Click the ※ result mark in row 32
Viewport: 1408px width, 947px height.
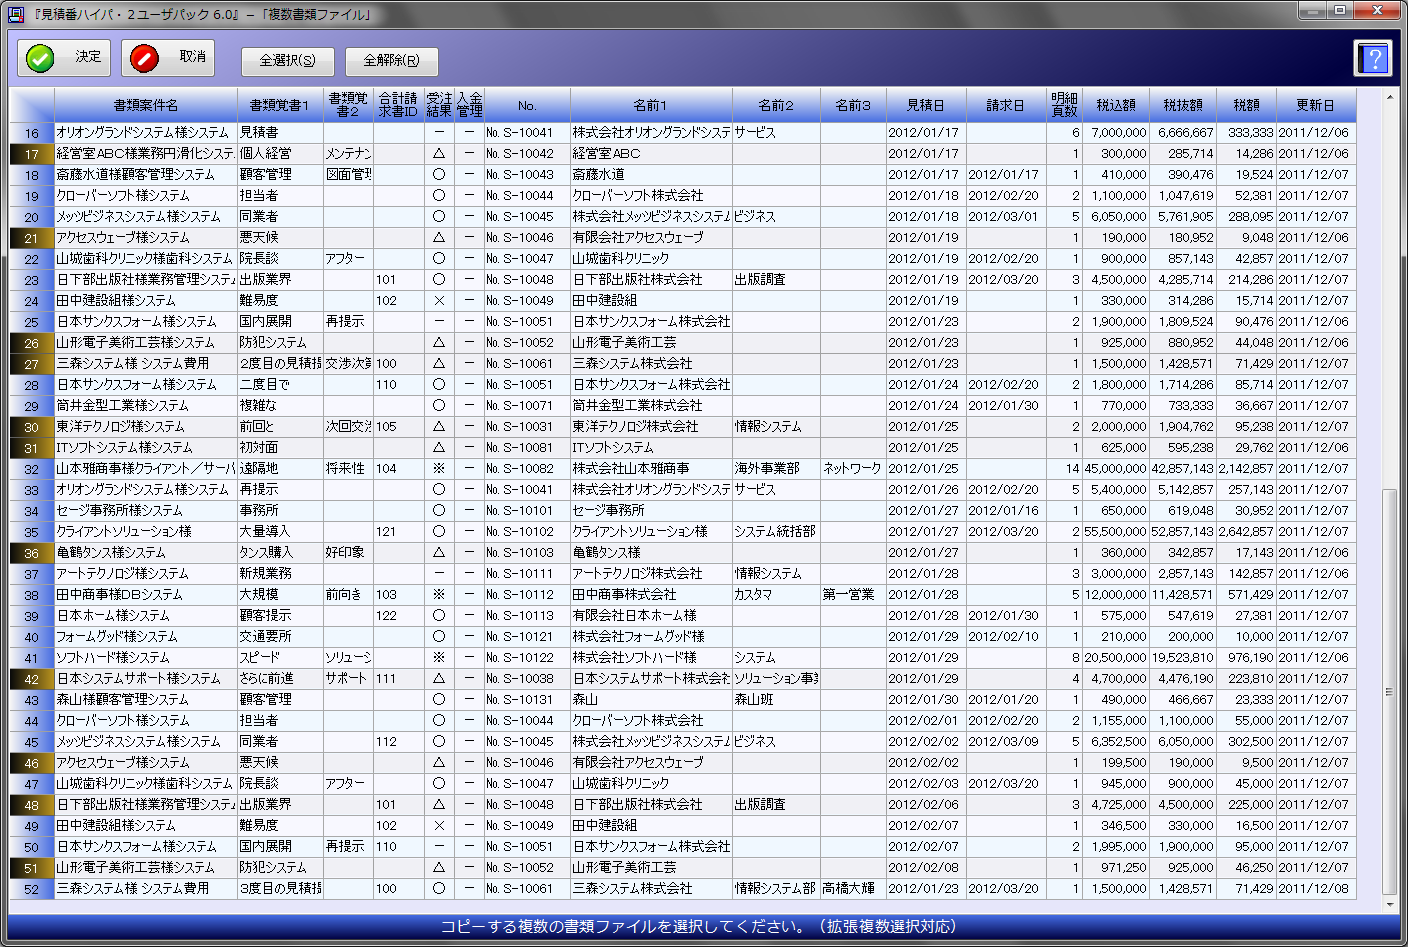pyautogui.click(x=439, y=469)
